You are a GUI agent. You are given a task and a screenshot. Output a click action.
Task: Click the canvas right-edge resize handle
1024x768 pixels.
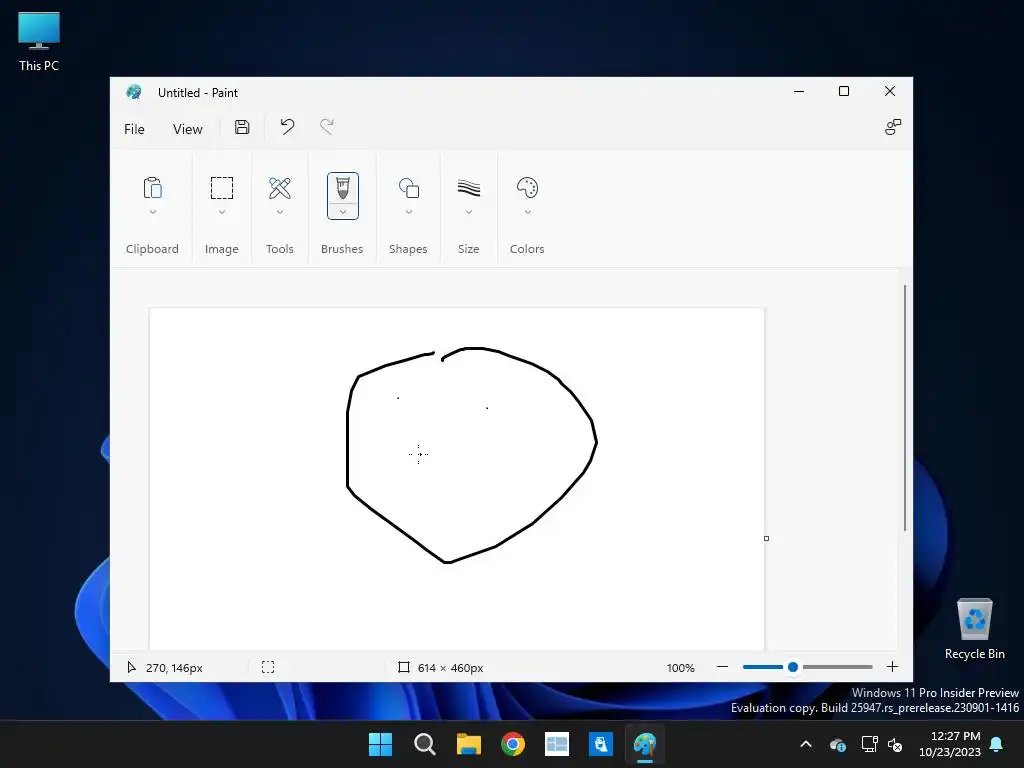(x=766, y=538)
